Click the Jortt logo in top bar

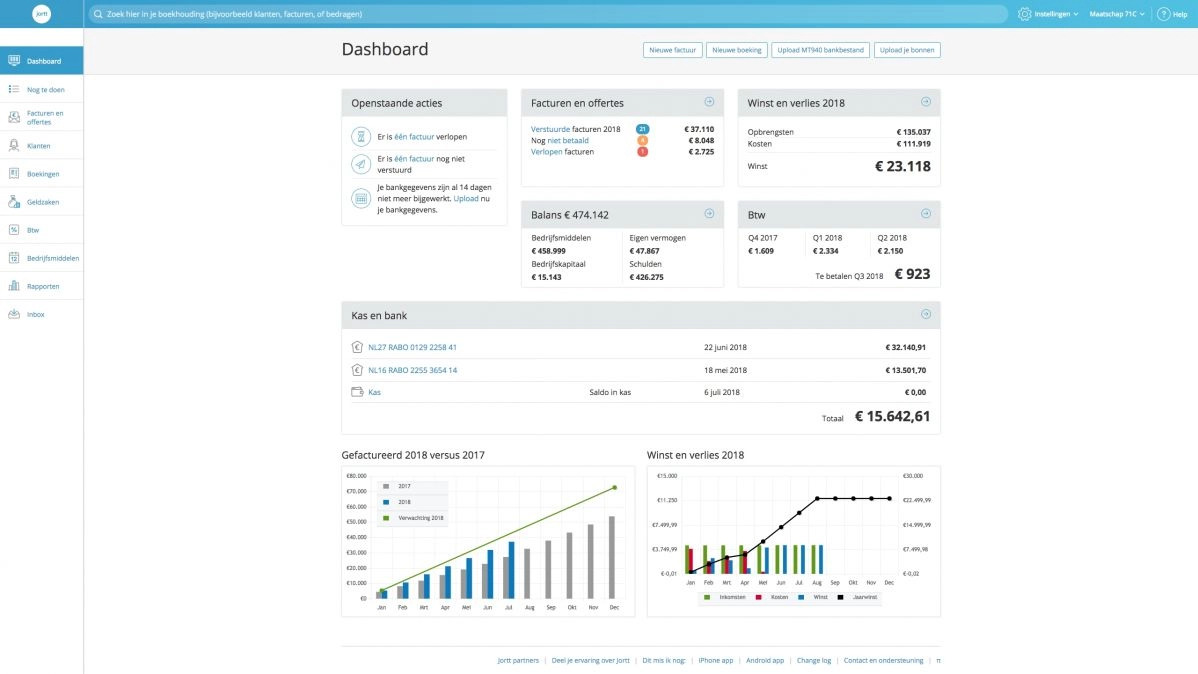pos(41,14)
